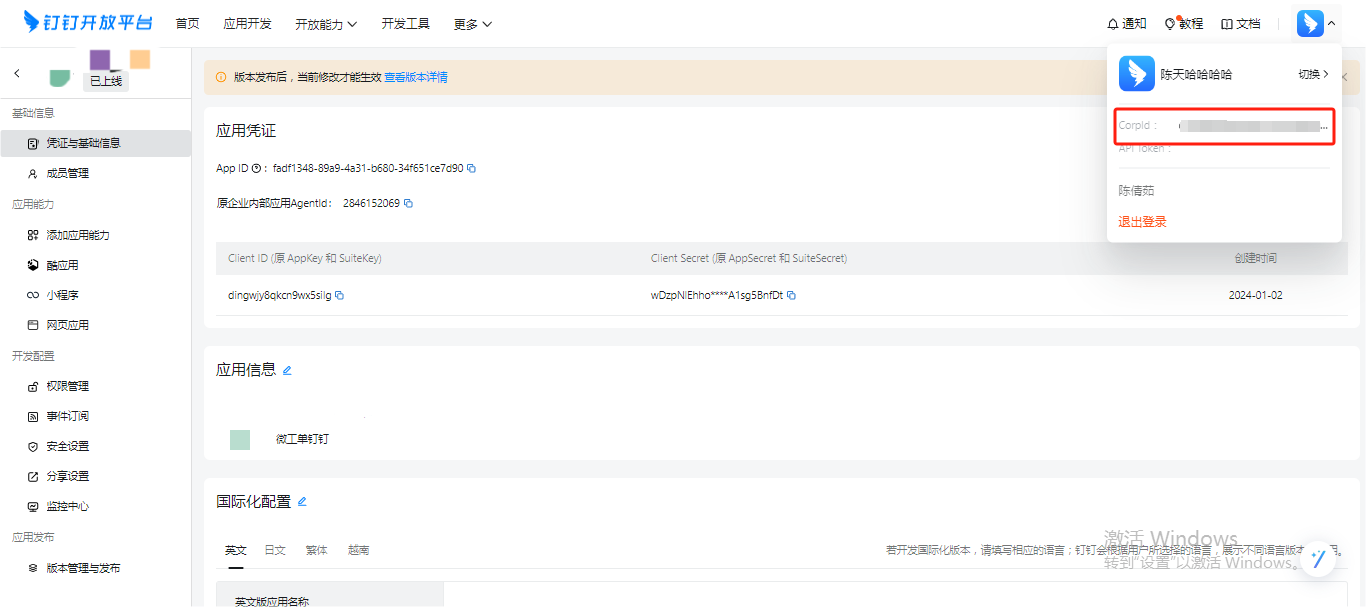The height and width of the screenshot is (607, 1366).
Task: Edit 应用信息 with pencil icon
Action: pyautogui.click(x=287, y=370)
